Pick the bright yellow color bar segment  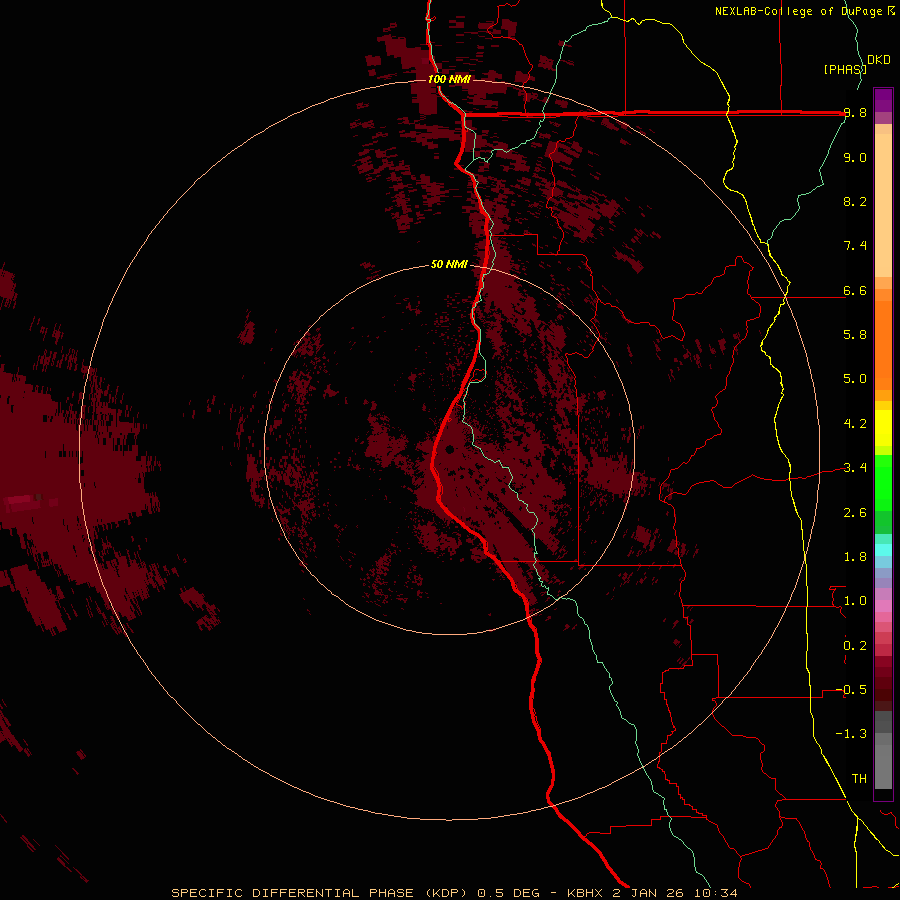(x=883, y=428)
